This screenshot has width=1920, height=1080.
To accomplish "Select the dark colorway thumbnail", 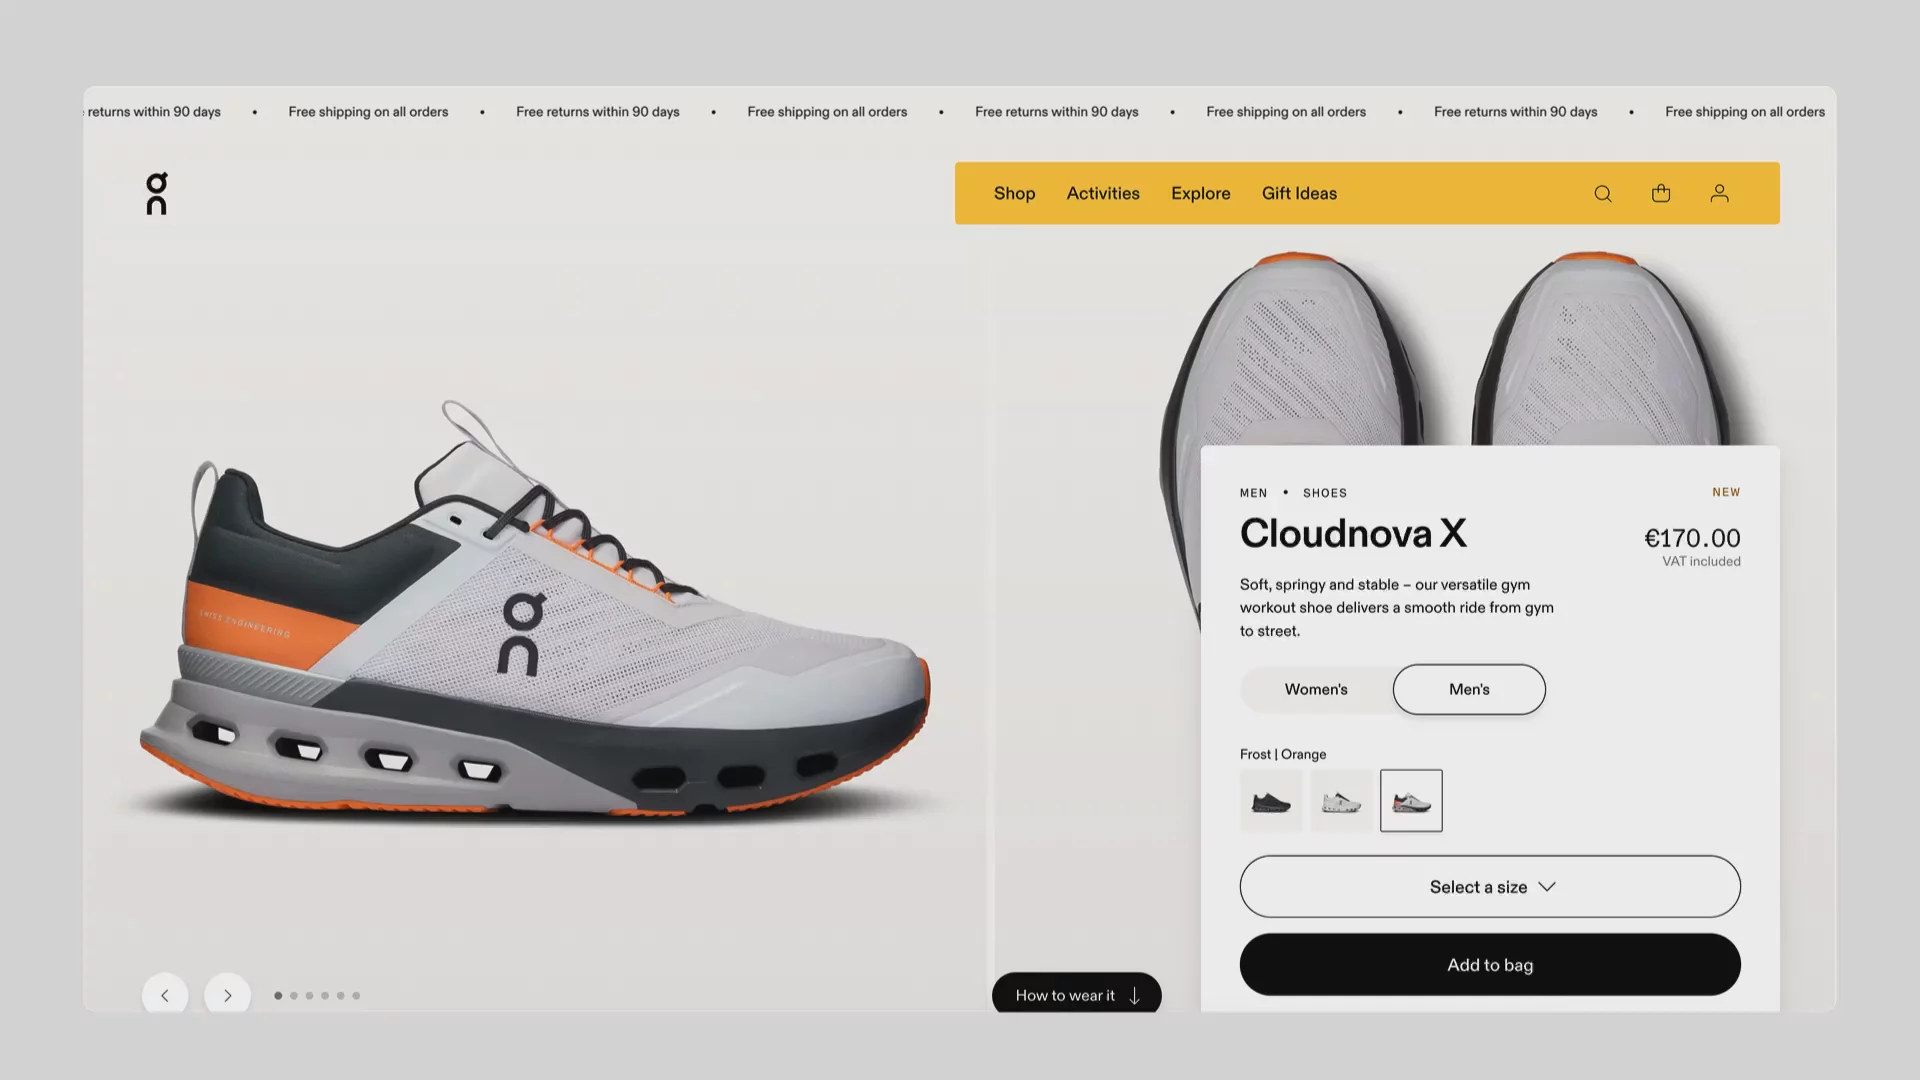I will click(x=1270, y=800).
